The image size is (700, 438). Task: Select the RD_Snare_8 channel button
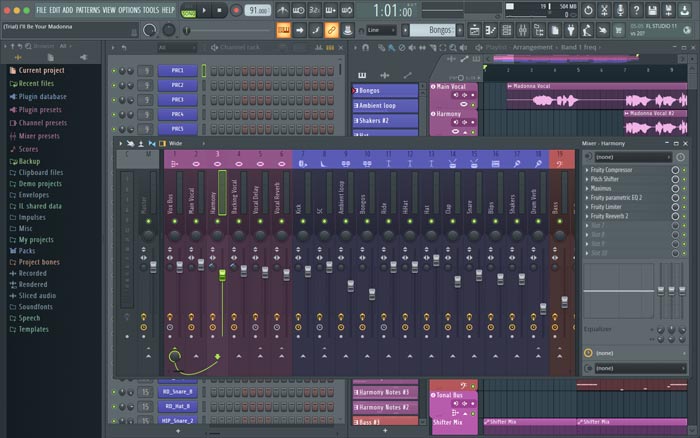coord(177,392)
